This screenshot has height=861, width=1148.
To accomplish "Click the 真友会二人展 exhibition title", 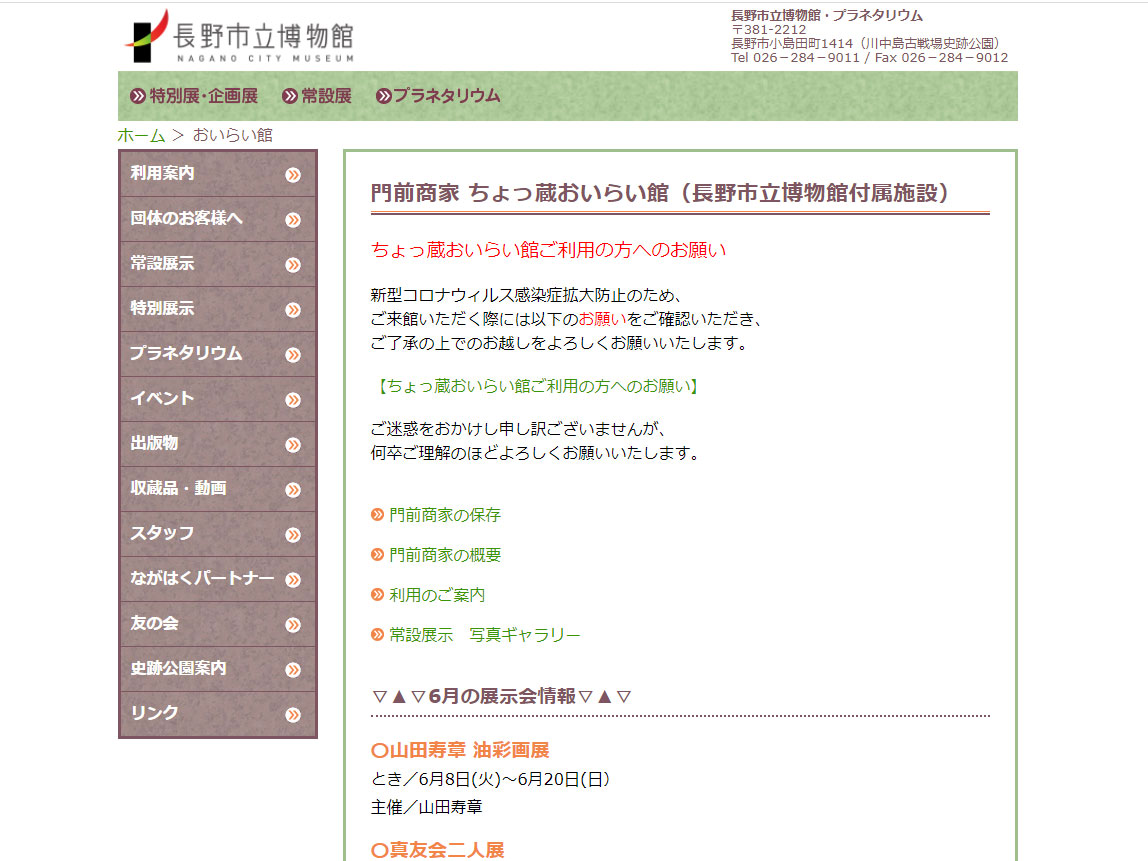I will 438,850.
